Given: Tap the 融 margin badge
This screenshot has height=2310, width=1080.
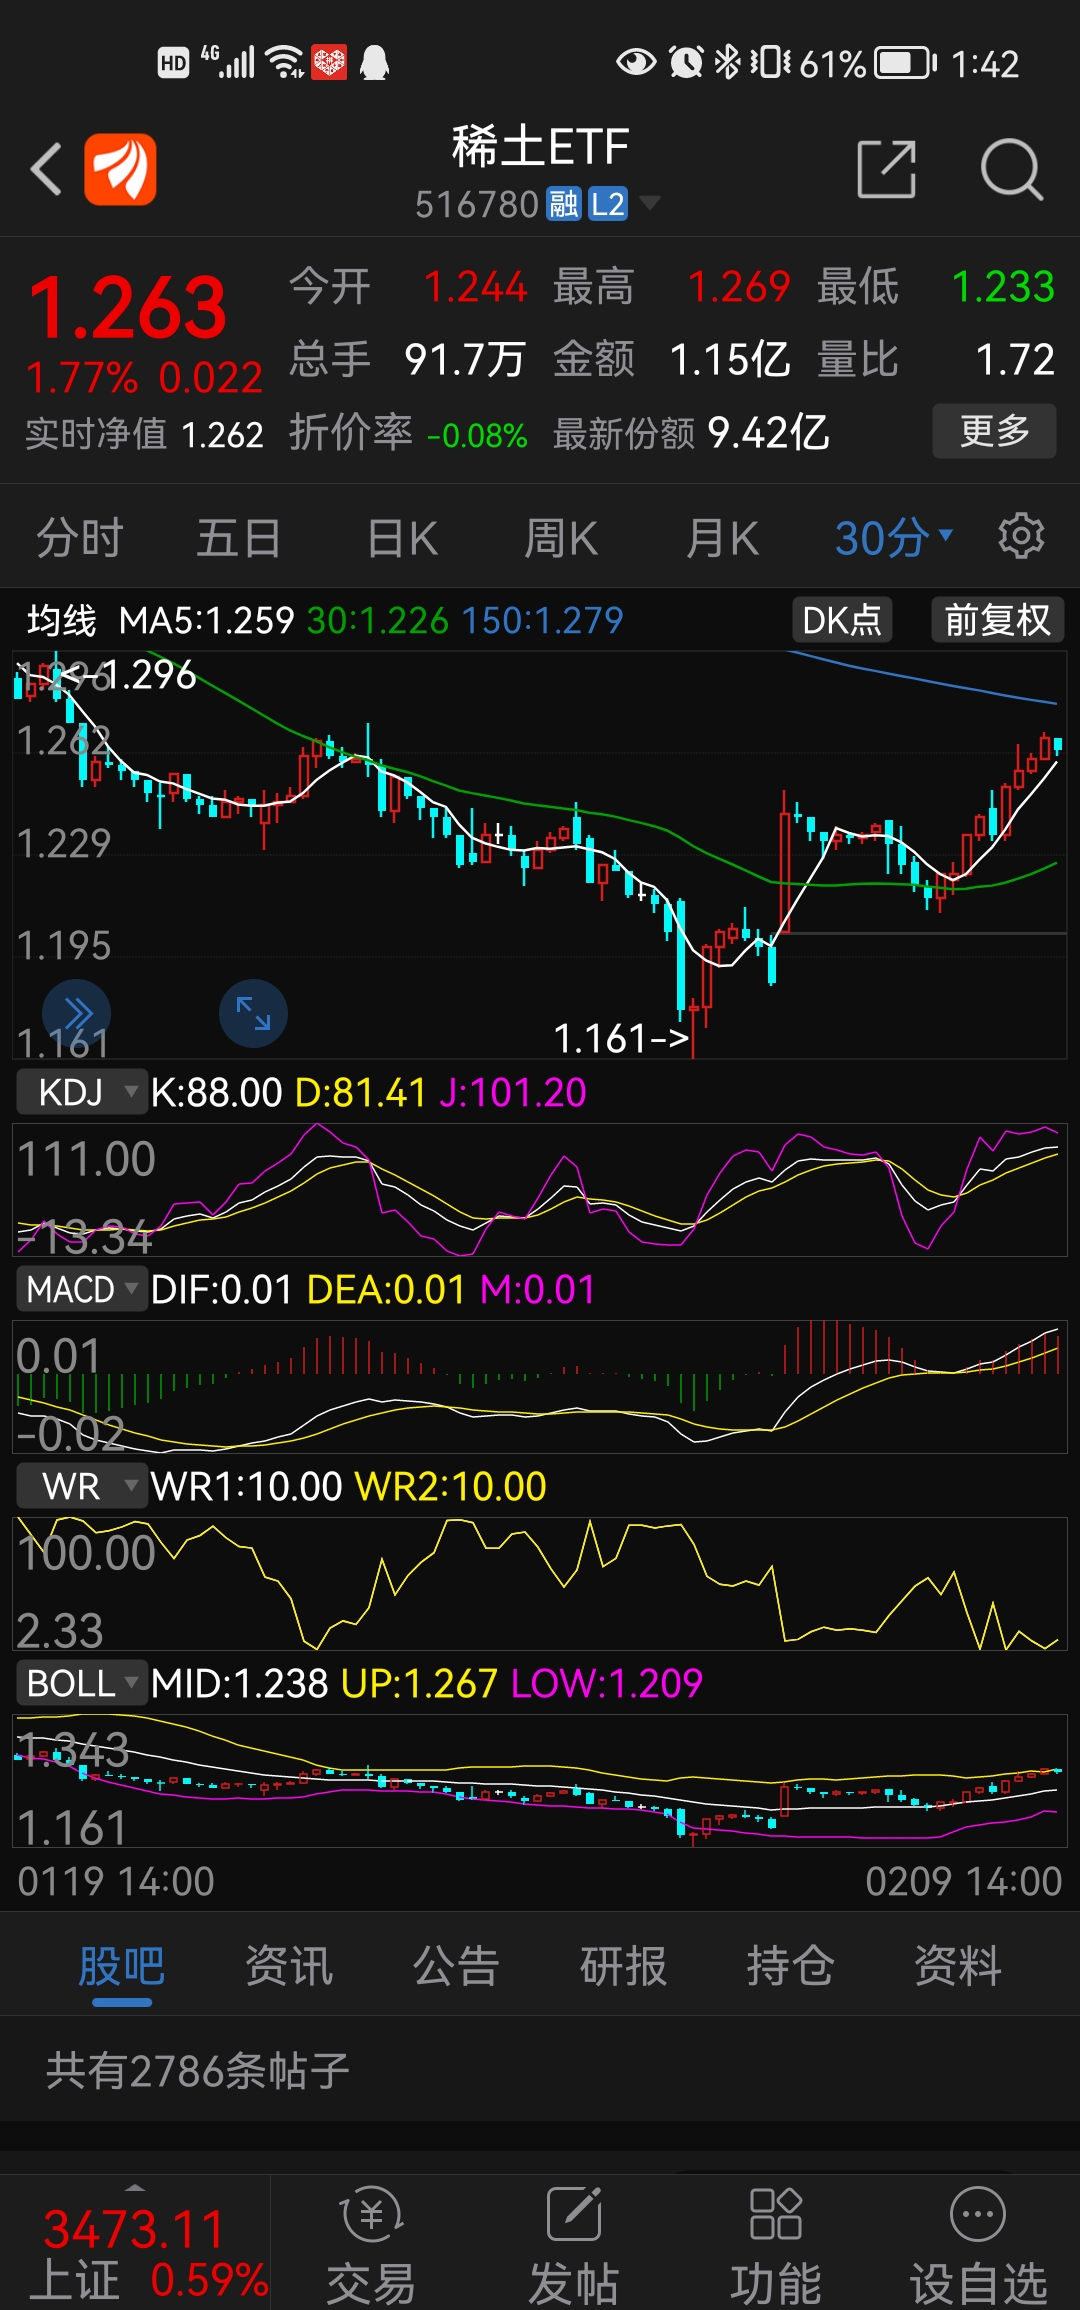Looking at the screenshot, I should tap(563, 204).
